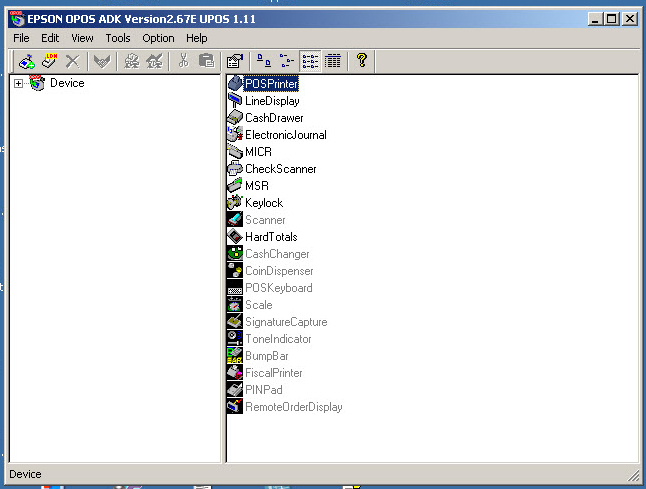The width and height of the screenshot is (646, 489).
Task: Click the POSKeyboard list entry text
Action: click(279, 288)
